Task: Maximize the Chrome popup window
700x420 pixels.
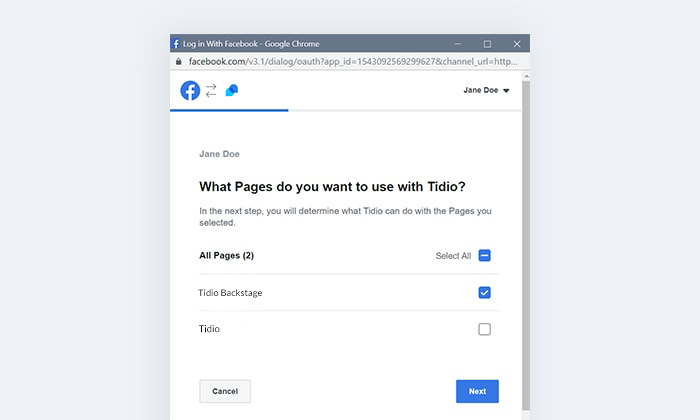Action: [x=487, y=44]
